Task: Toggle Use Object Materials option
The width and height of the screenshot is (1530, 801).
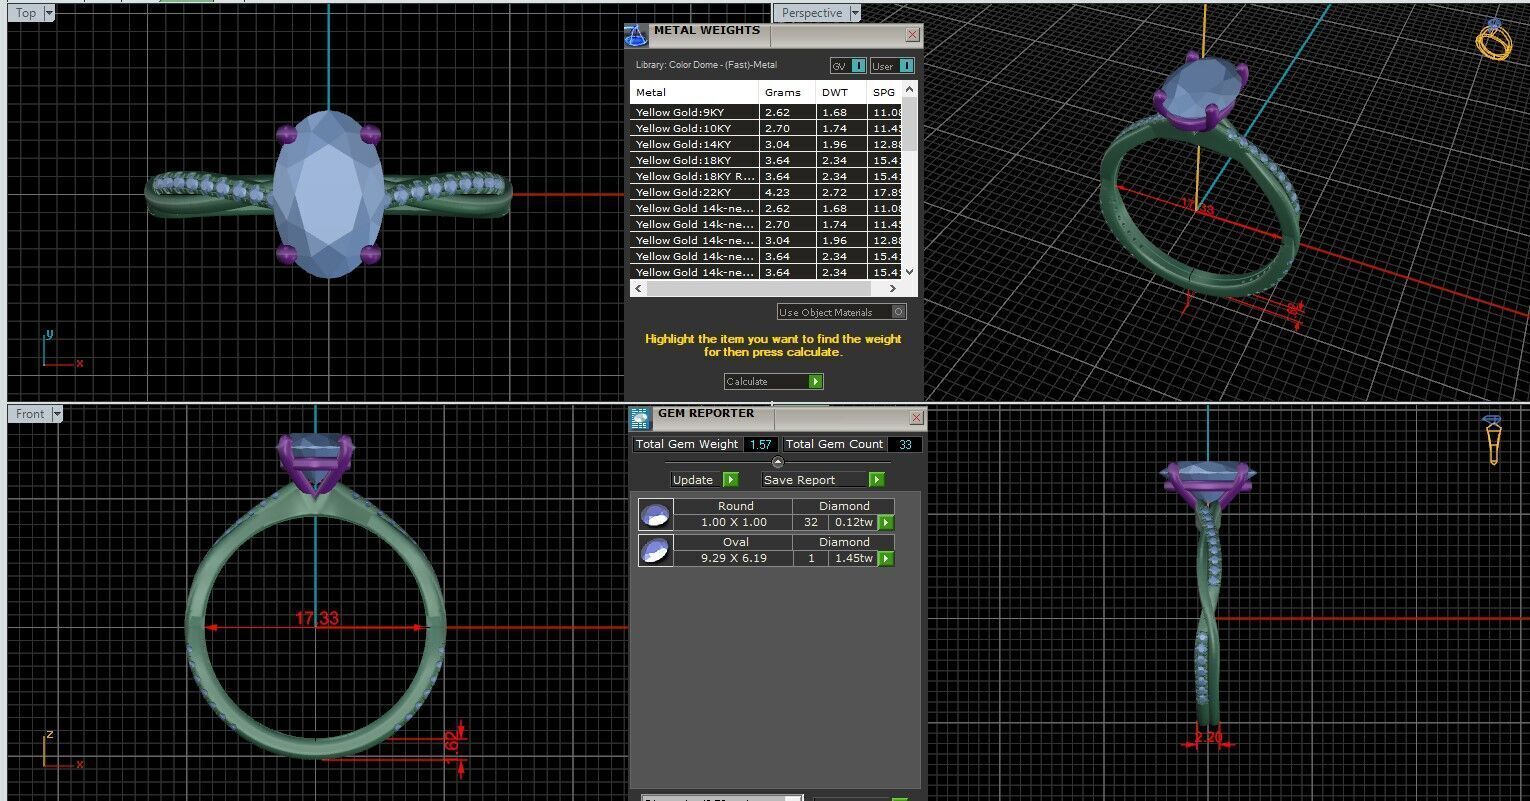Action: click(x=842, y=312)
